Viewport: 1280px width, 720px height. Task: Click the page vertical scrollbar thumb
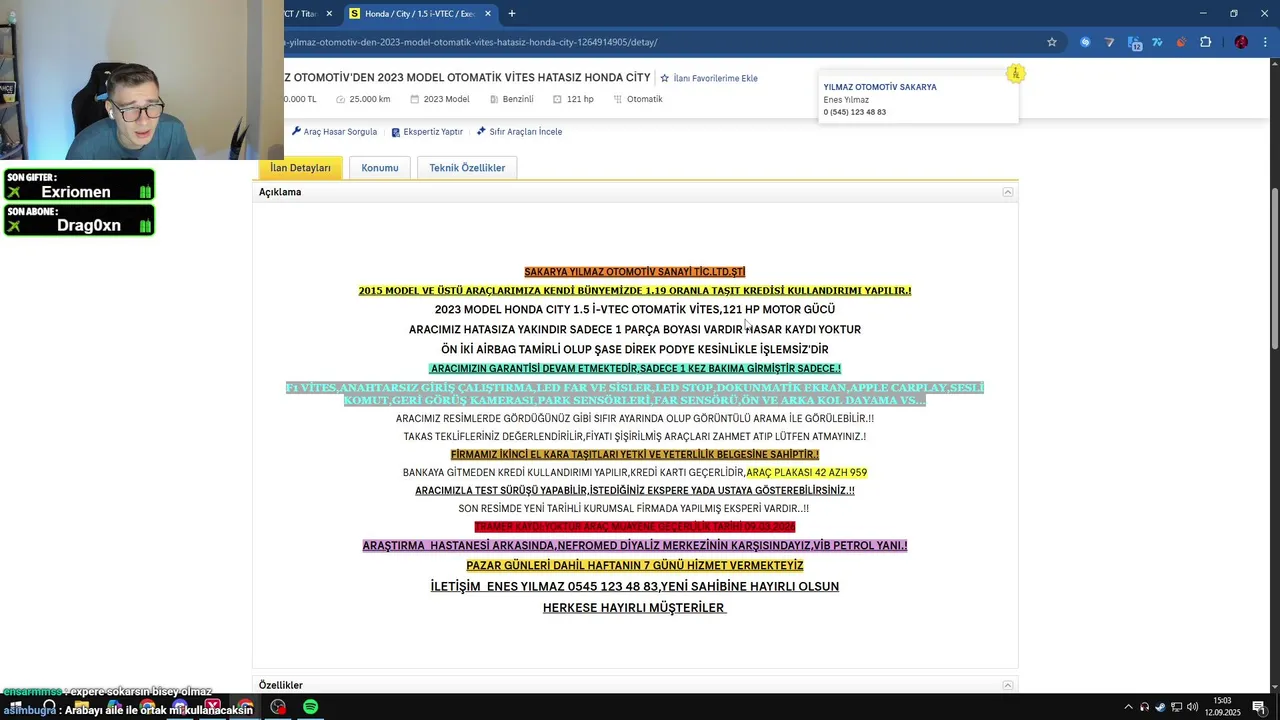[1275, 268]
